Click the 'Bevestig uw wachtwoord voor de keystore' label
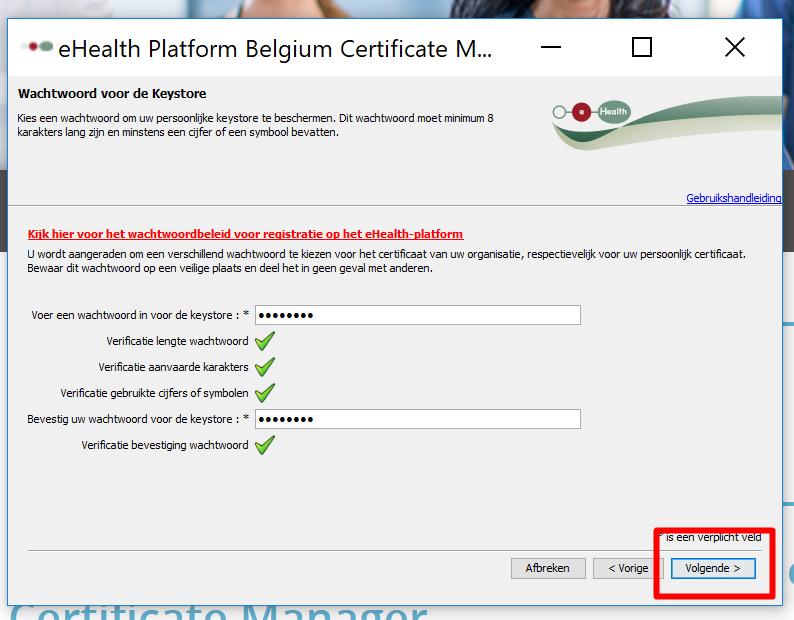Image resolution: width=794 pixels, height=620 pixels. [138, 419]
